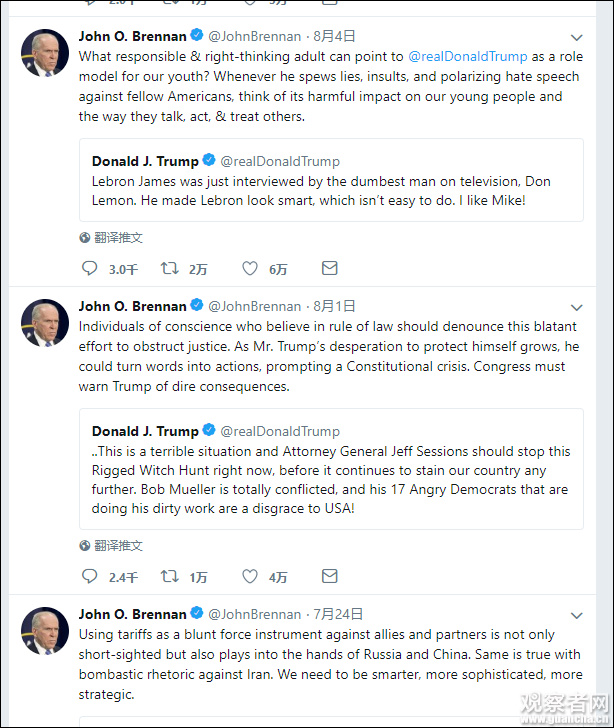The width and height of the screenshot is (614, 728).
Task: Click John O. Brennan name on July 24 tweet
Action: coord(132,614)
